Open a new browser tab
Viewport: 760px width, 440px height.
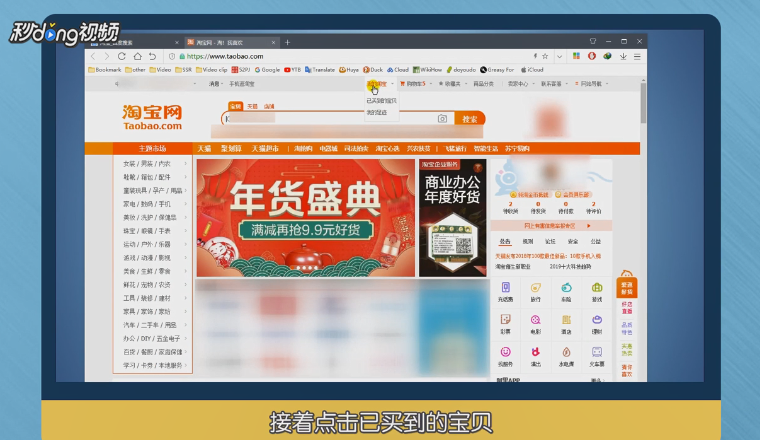coord(287,43)
